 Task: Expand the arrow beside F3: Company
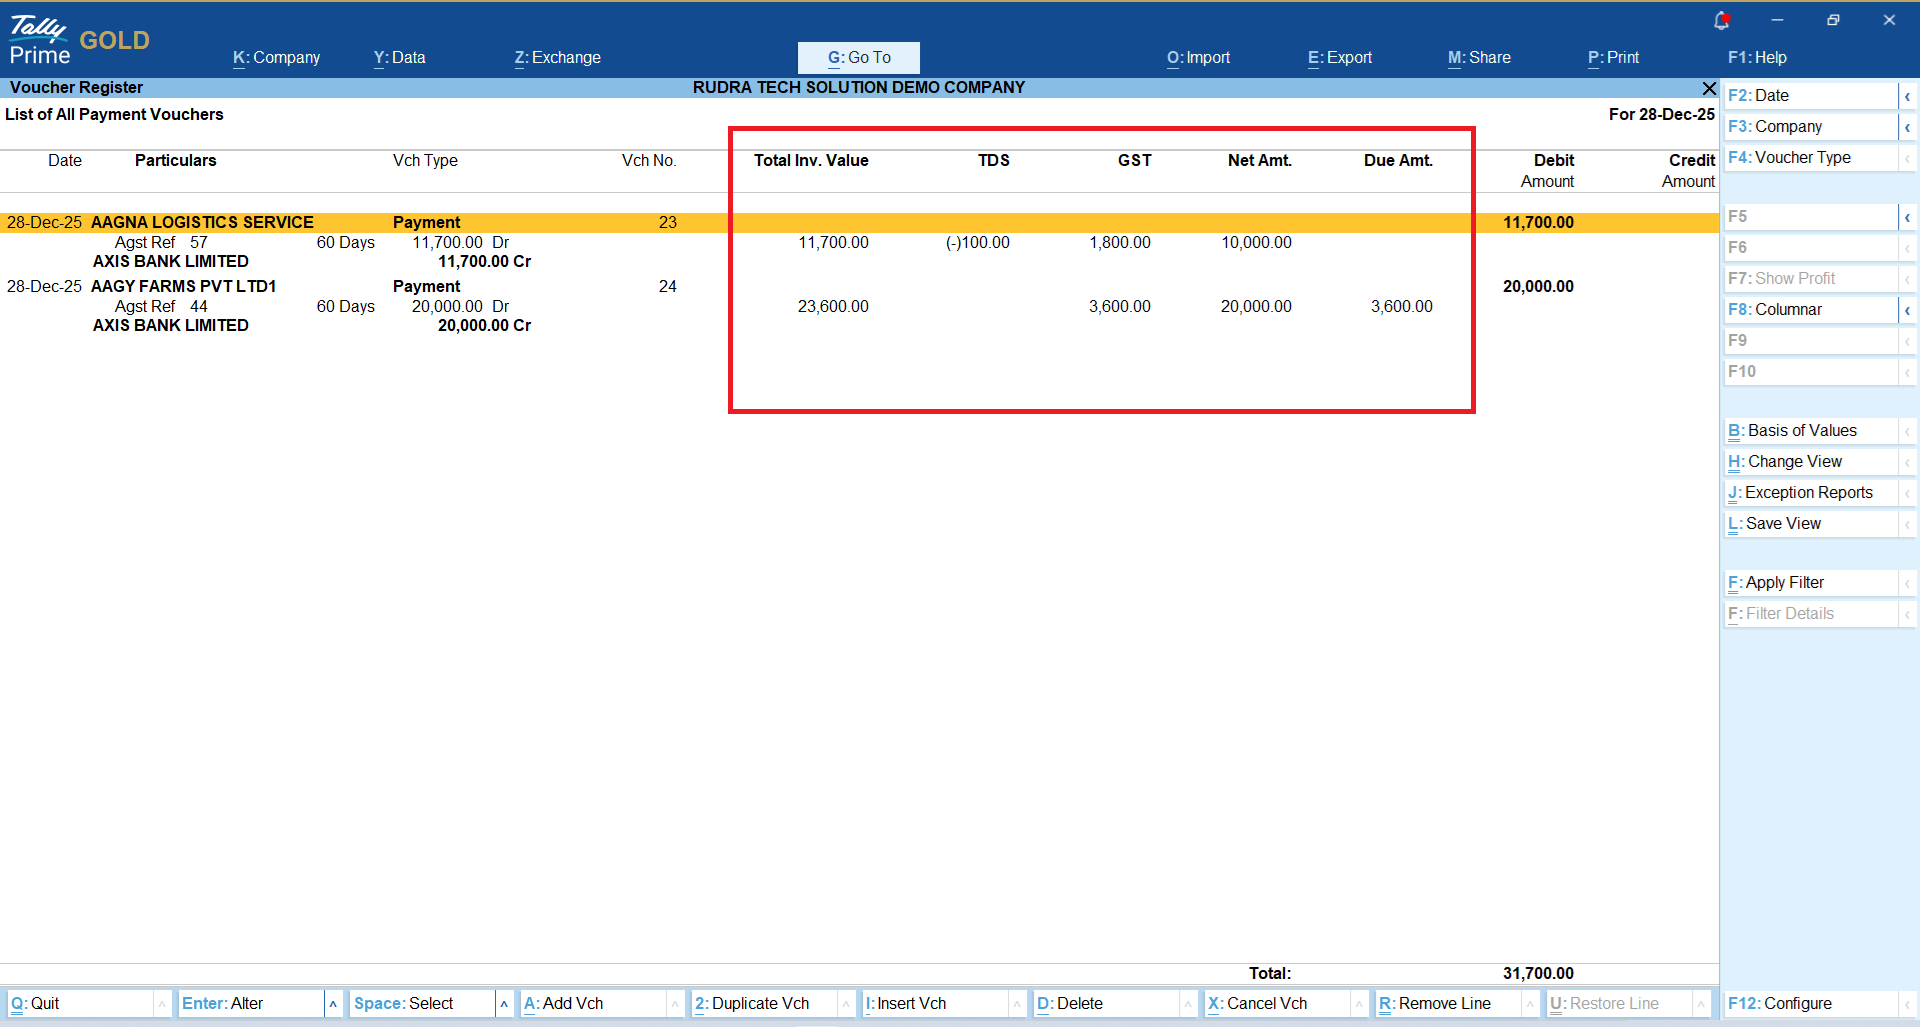1907,127
